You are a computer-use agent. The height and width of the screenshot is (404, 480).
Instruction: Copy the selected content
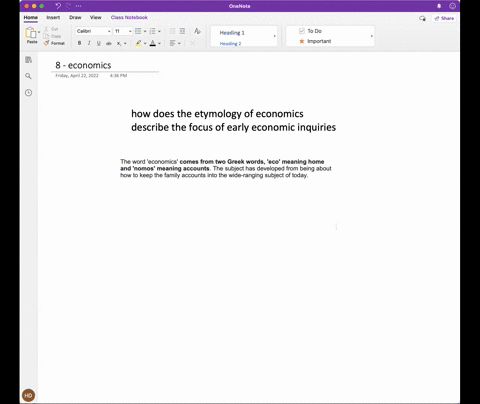click(52, 36)
